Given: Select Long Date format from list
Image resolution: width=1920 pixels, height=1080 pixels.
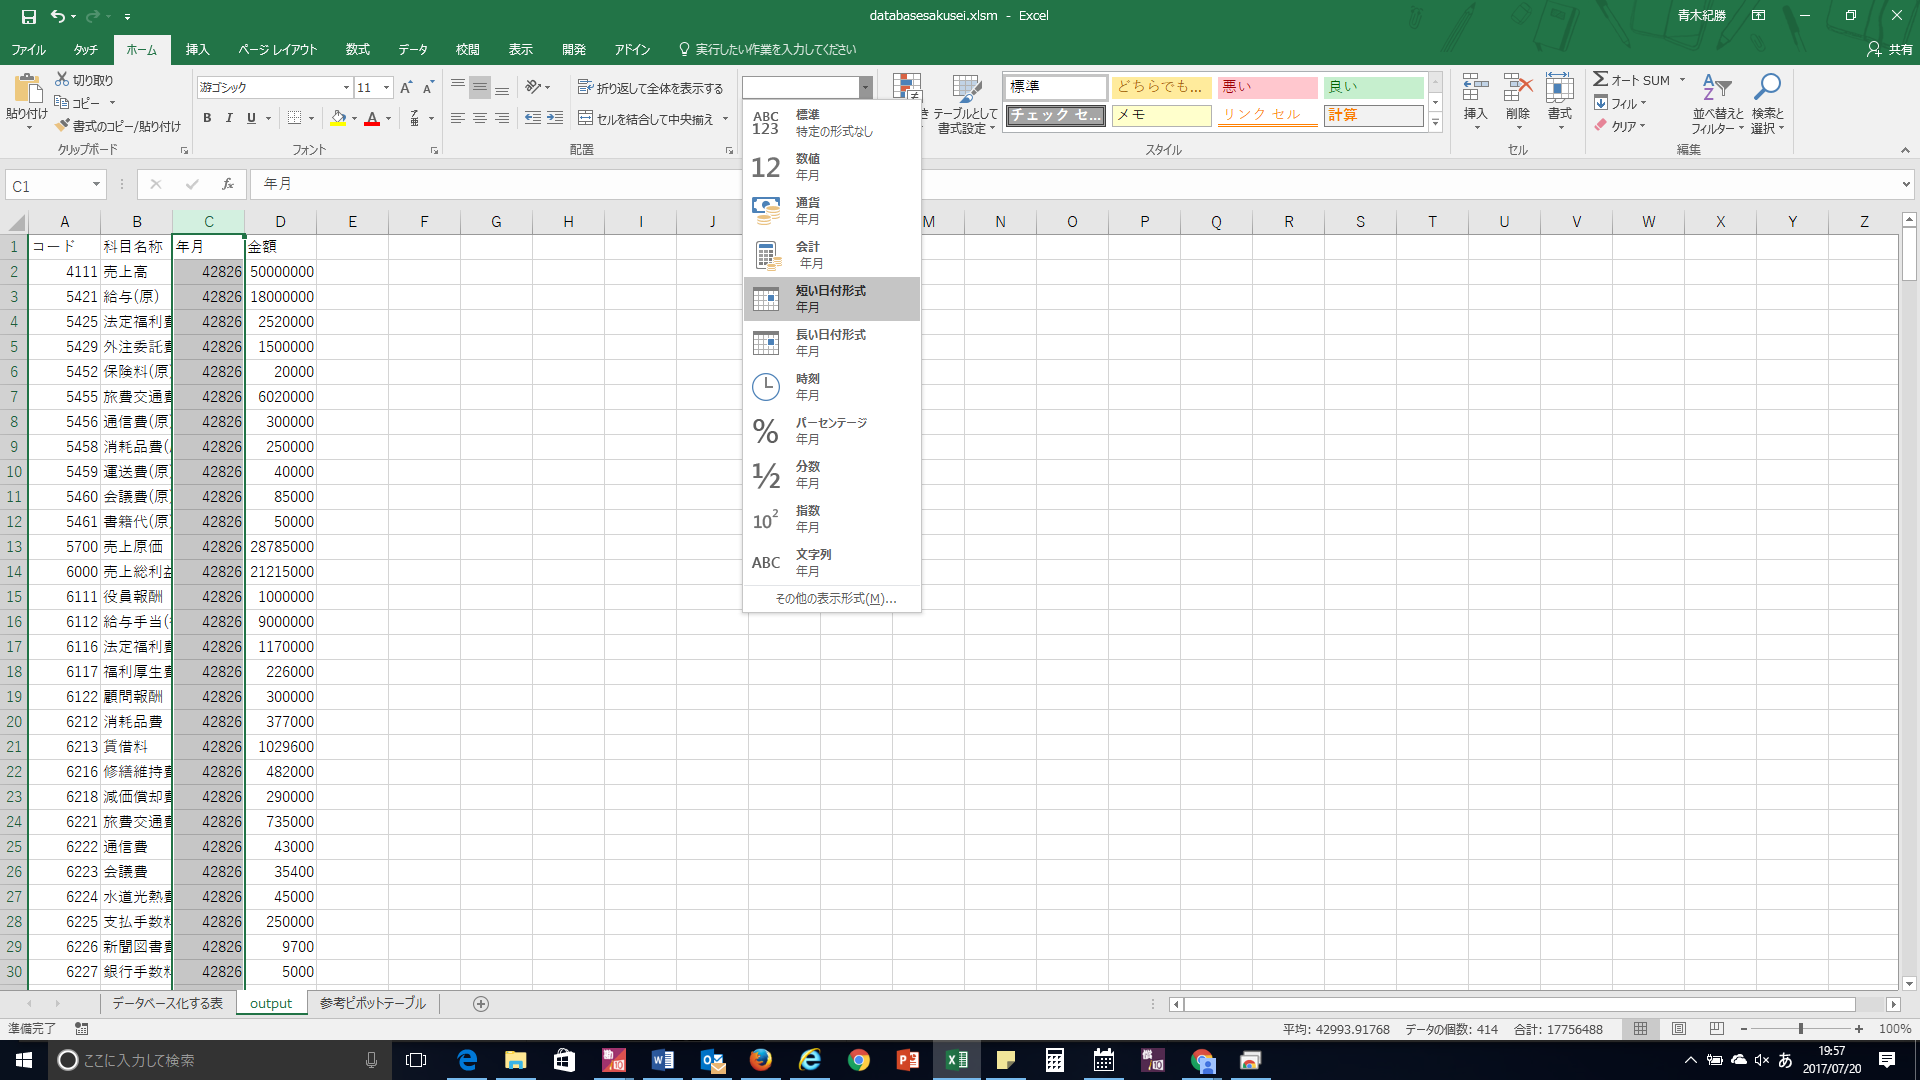Looking at the screenshot, I should tap(831, 343).
